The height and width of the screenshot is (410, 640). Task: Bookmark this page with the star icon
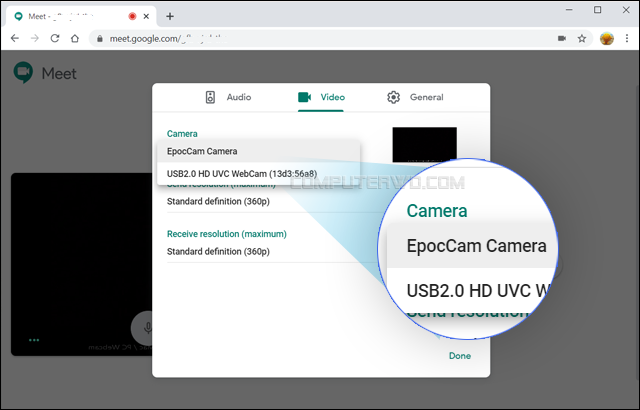pos(582,38)
